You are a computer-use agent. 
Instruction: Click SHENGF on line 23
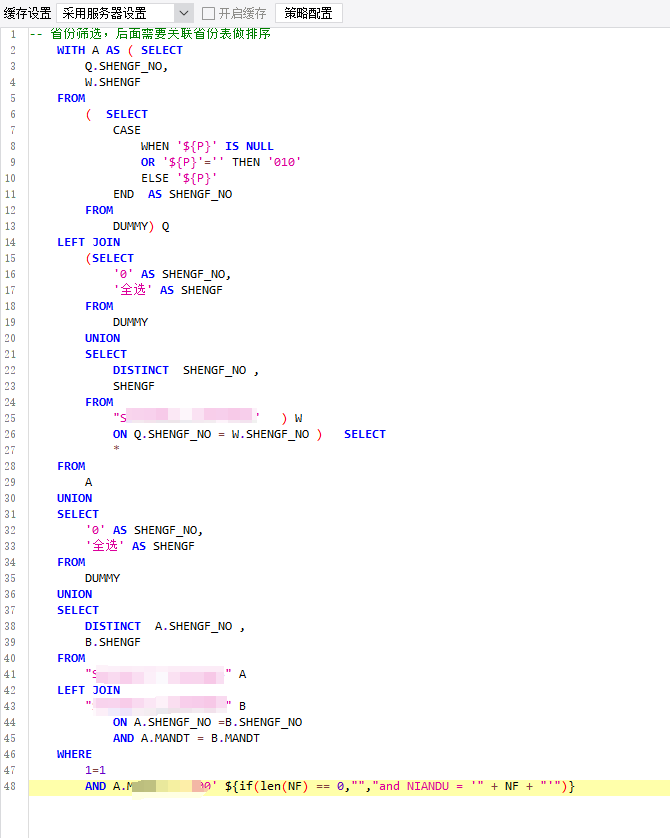[134, 386]
